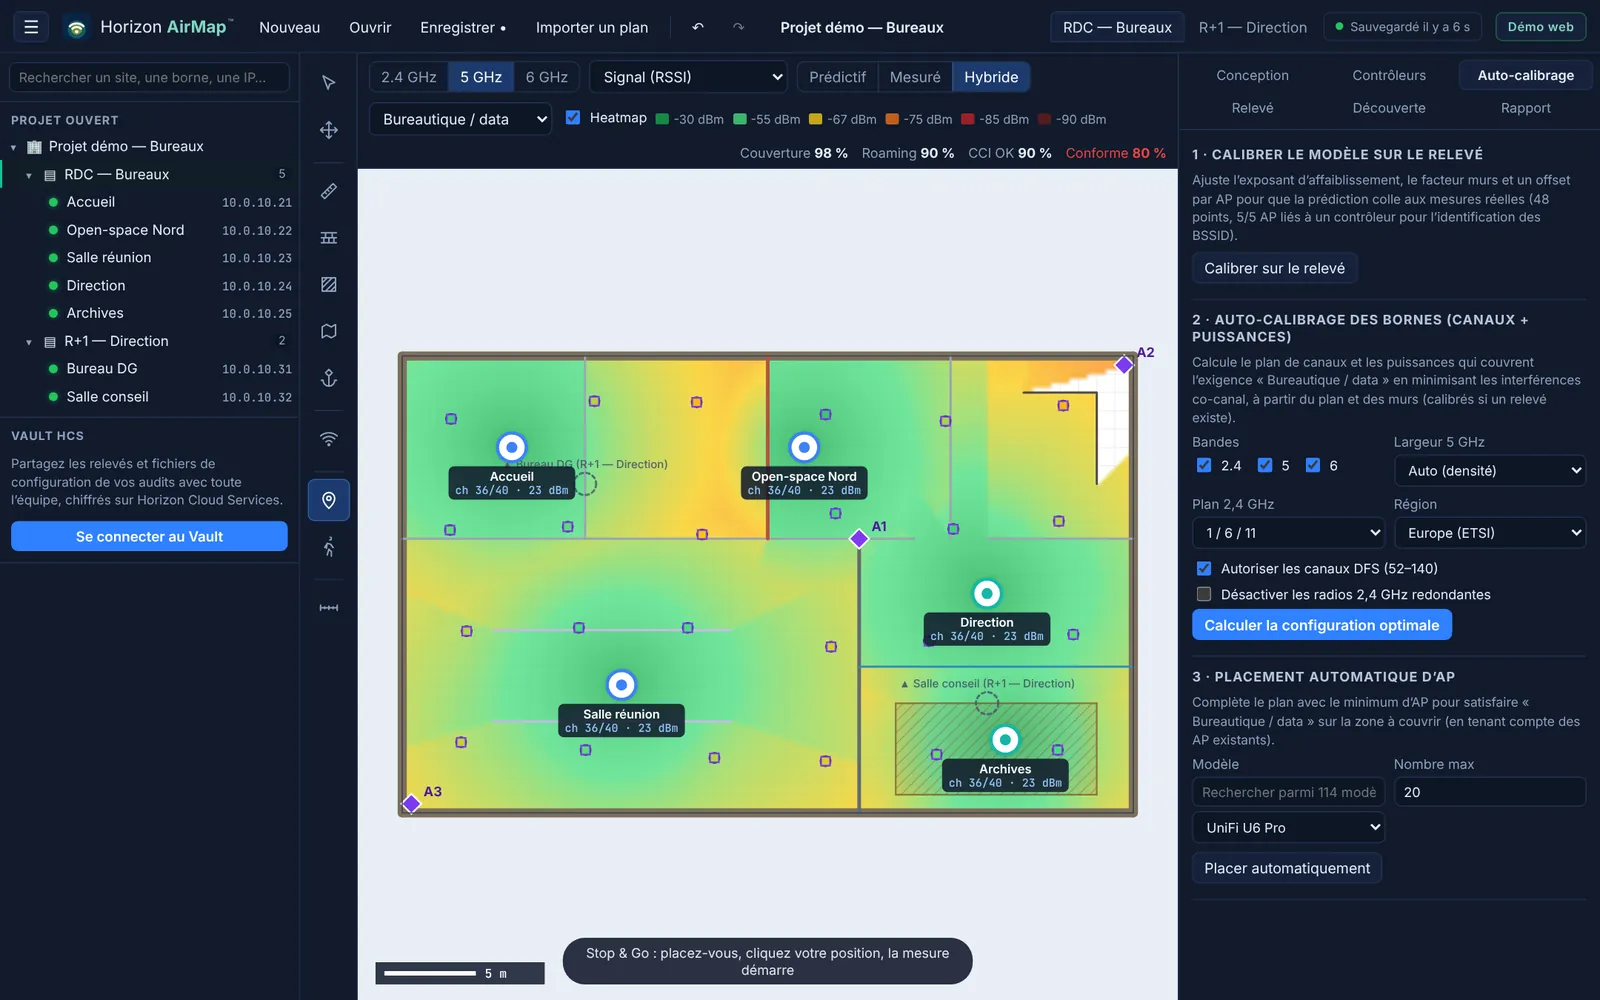Open the Bureautique / data requirement dropdown

[460, 119]
